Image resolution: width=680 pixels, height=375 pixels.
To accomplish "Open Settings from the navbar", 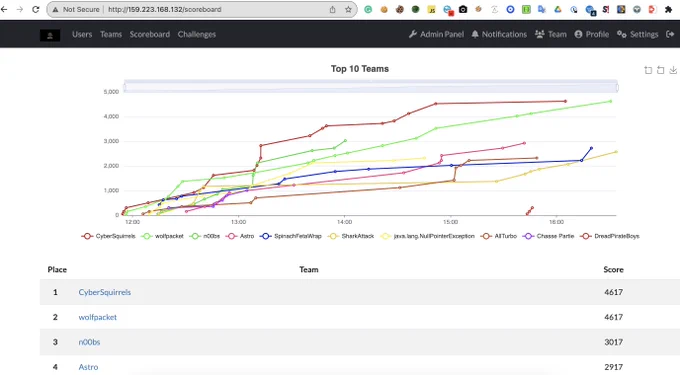I will (638, 34).
